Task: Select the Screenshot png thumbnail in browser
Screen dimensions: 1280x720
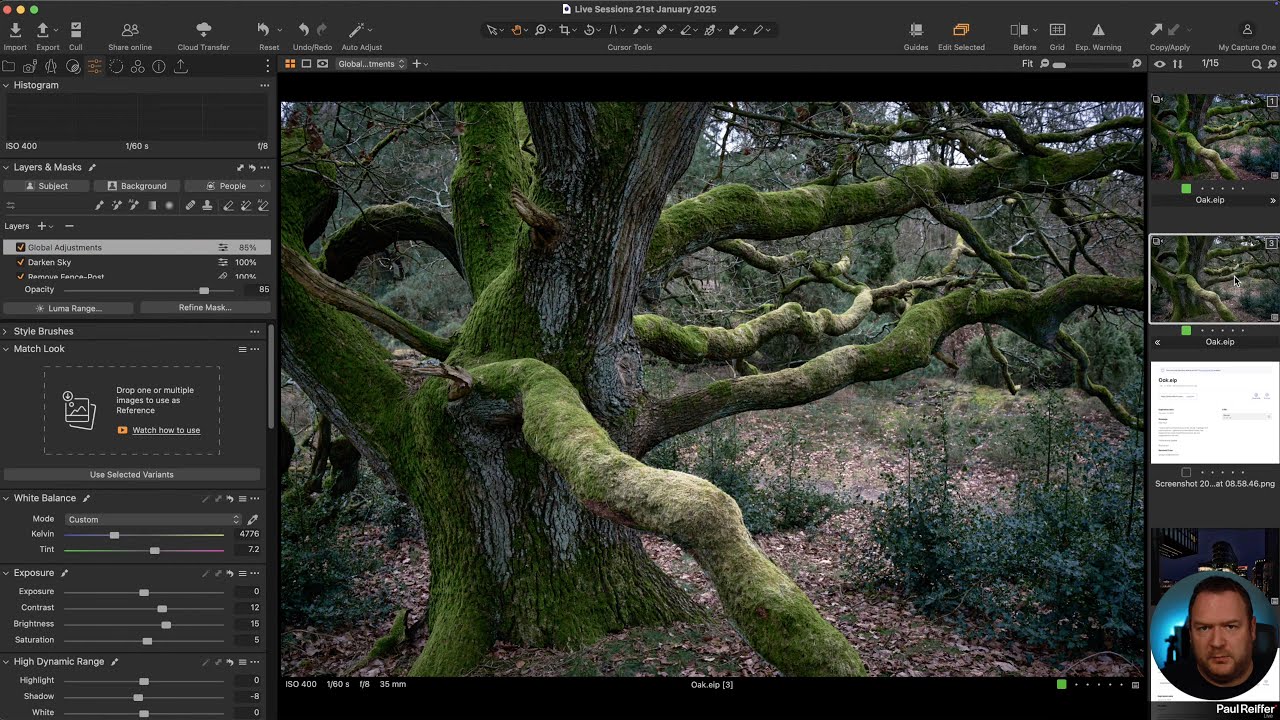Action: (1215, 412)
